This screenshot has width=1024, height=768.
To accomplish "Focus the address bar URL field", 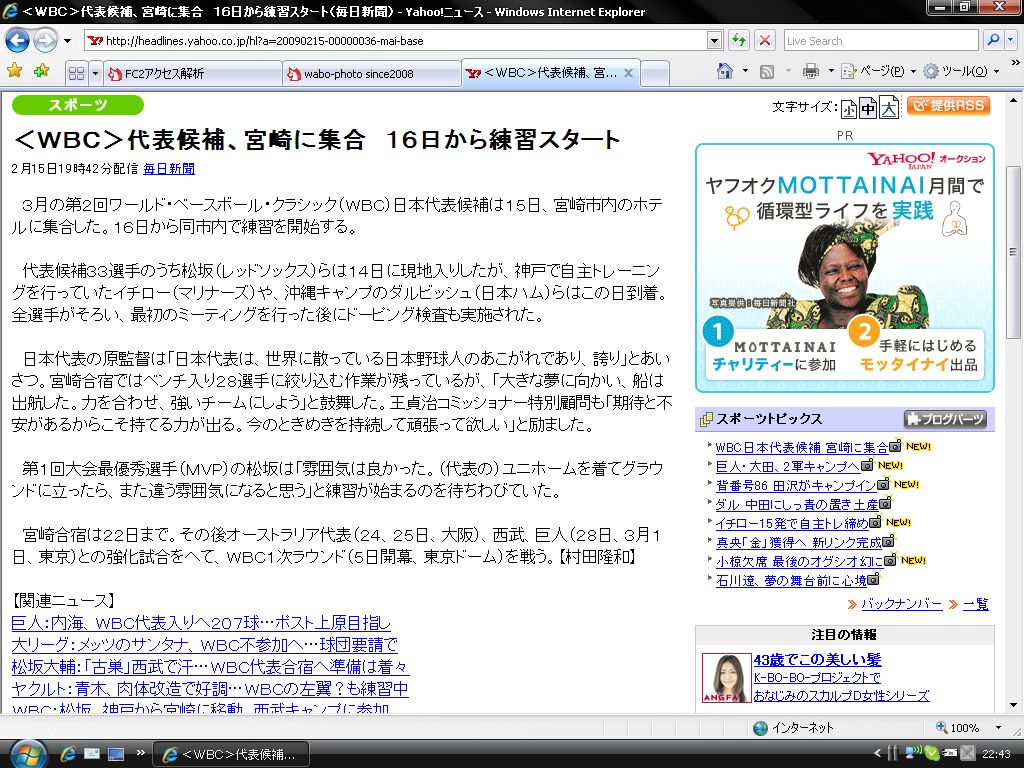I will [395, 40].
